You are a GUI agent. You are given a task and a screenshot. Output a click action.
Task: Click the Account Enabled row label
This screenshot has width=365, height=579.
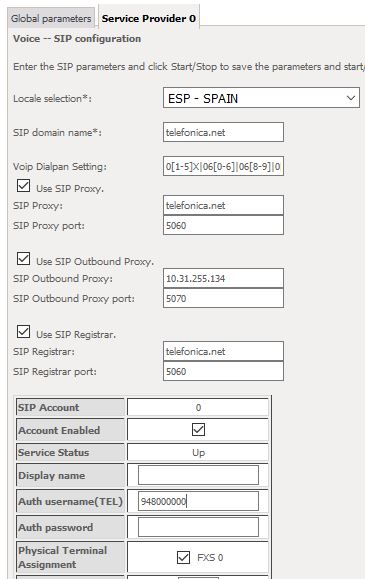pyautogui.click(x=59, y=430)
